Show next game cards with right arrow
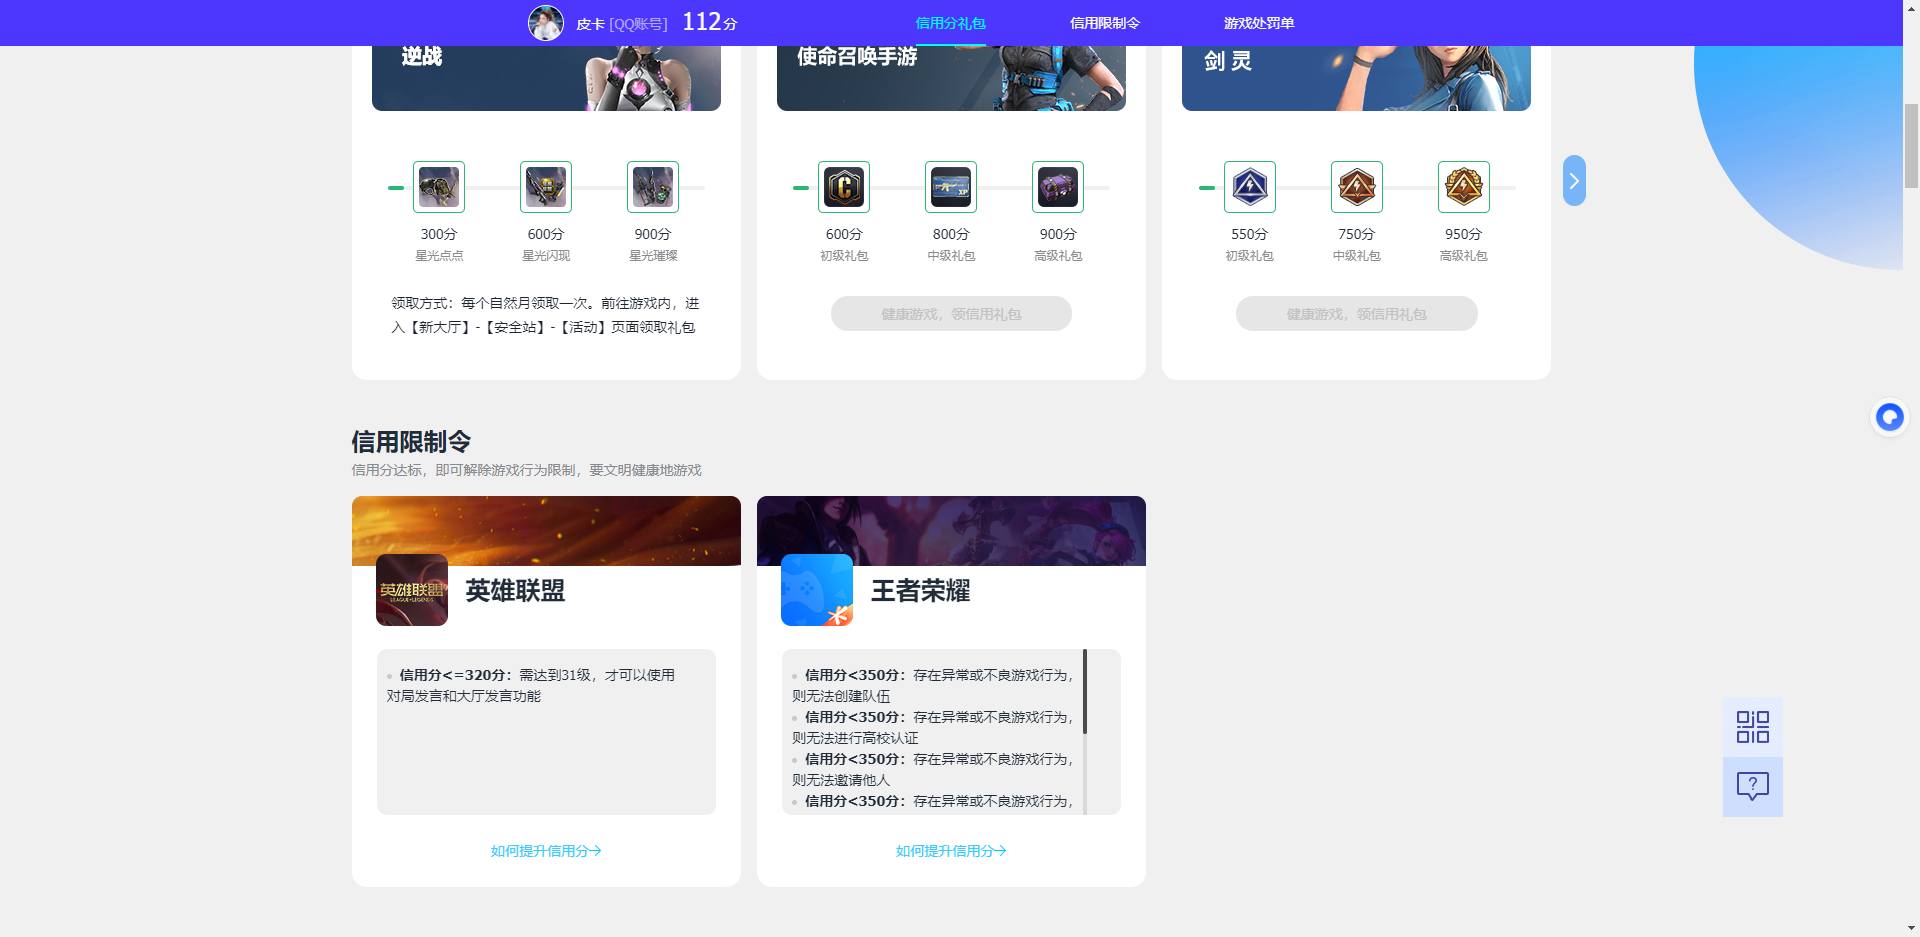 tap(1574, 181)
